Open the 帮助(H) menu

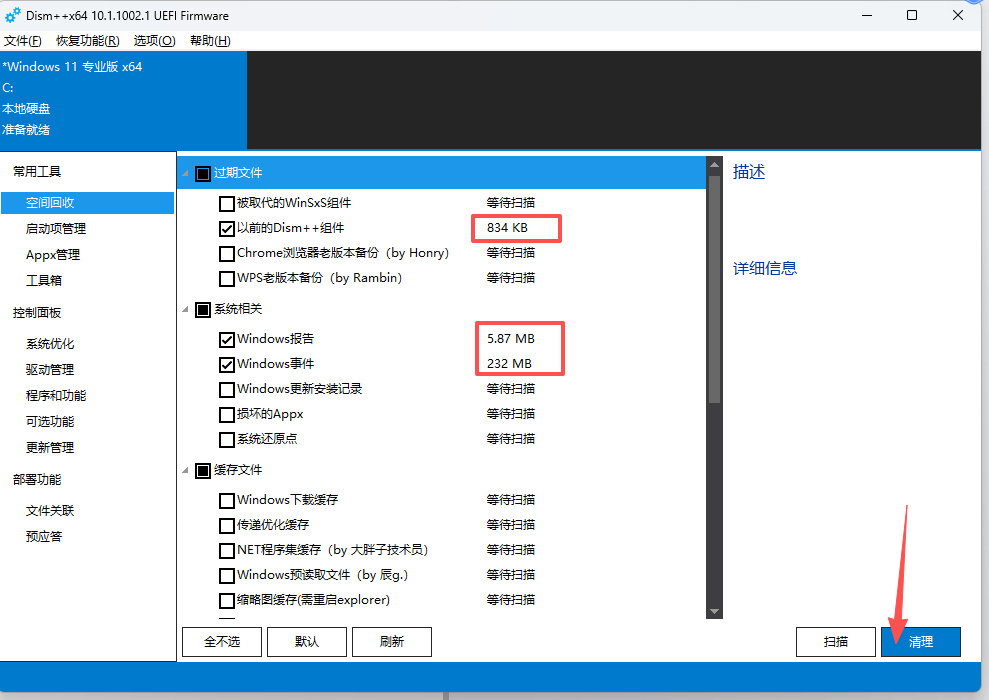pyautogui.click(x=210, y=41)
